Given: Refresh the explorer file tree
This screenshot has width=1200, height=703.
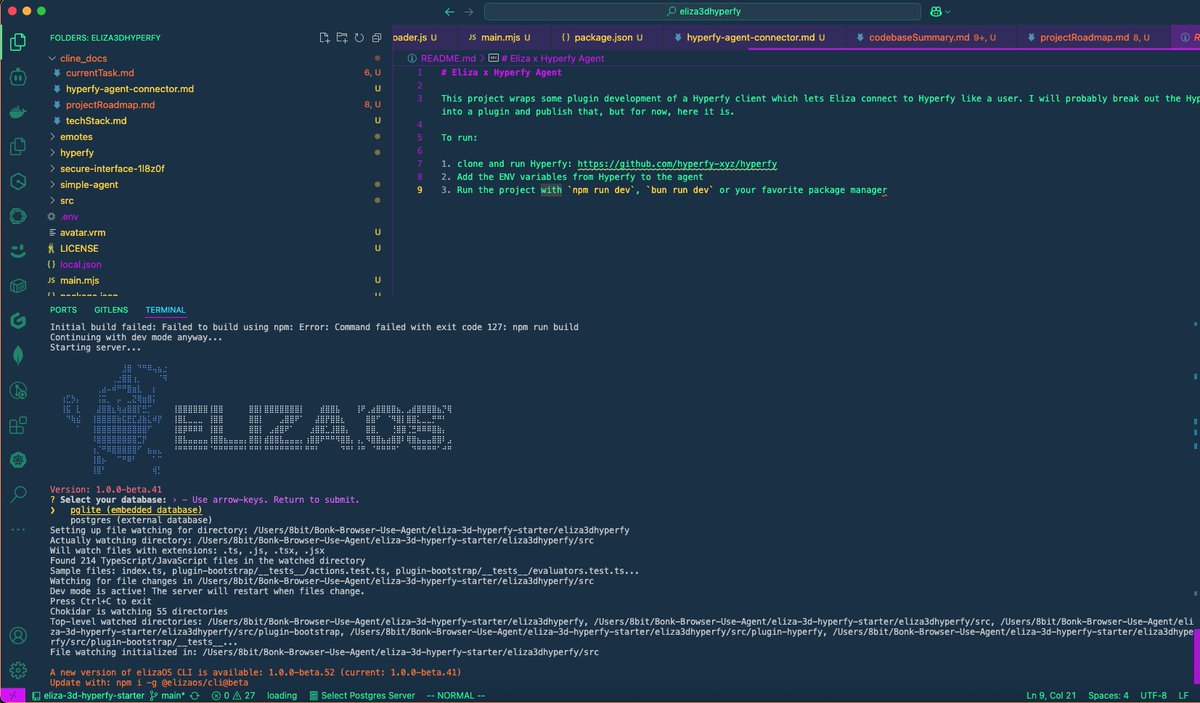Looking at the screenshot, I should point(358,38).
